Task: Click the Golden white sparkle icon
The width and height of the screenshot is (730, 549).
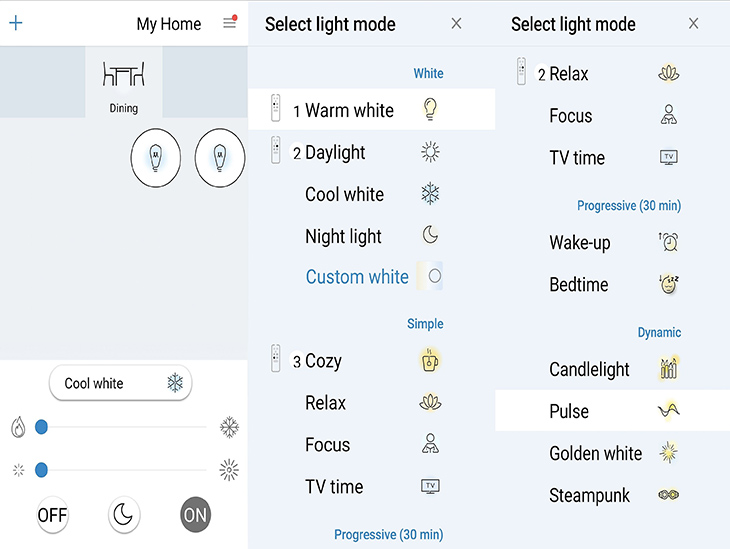Action: coord(669,452)
